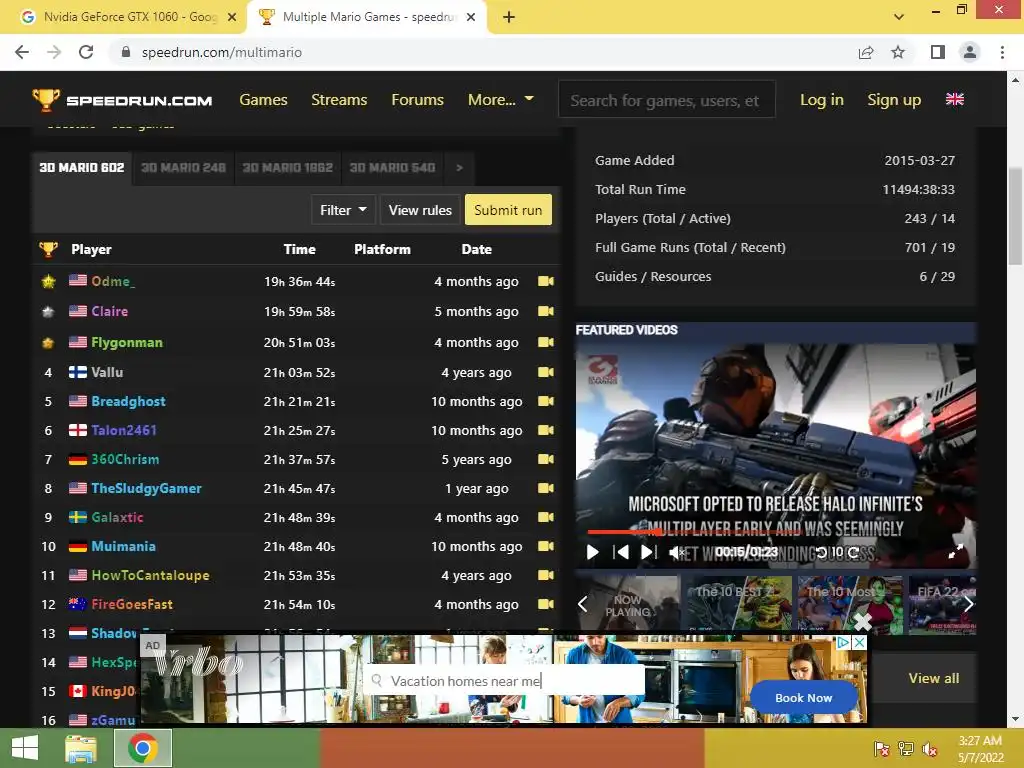The width and height of the screenshot is (1024, 768).
Task: Select the 3D MARIO 540 tab
Action: tap(392, 168)
